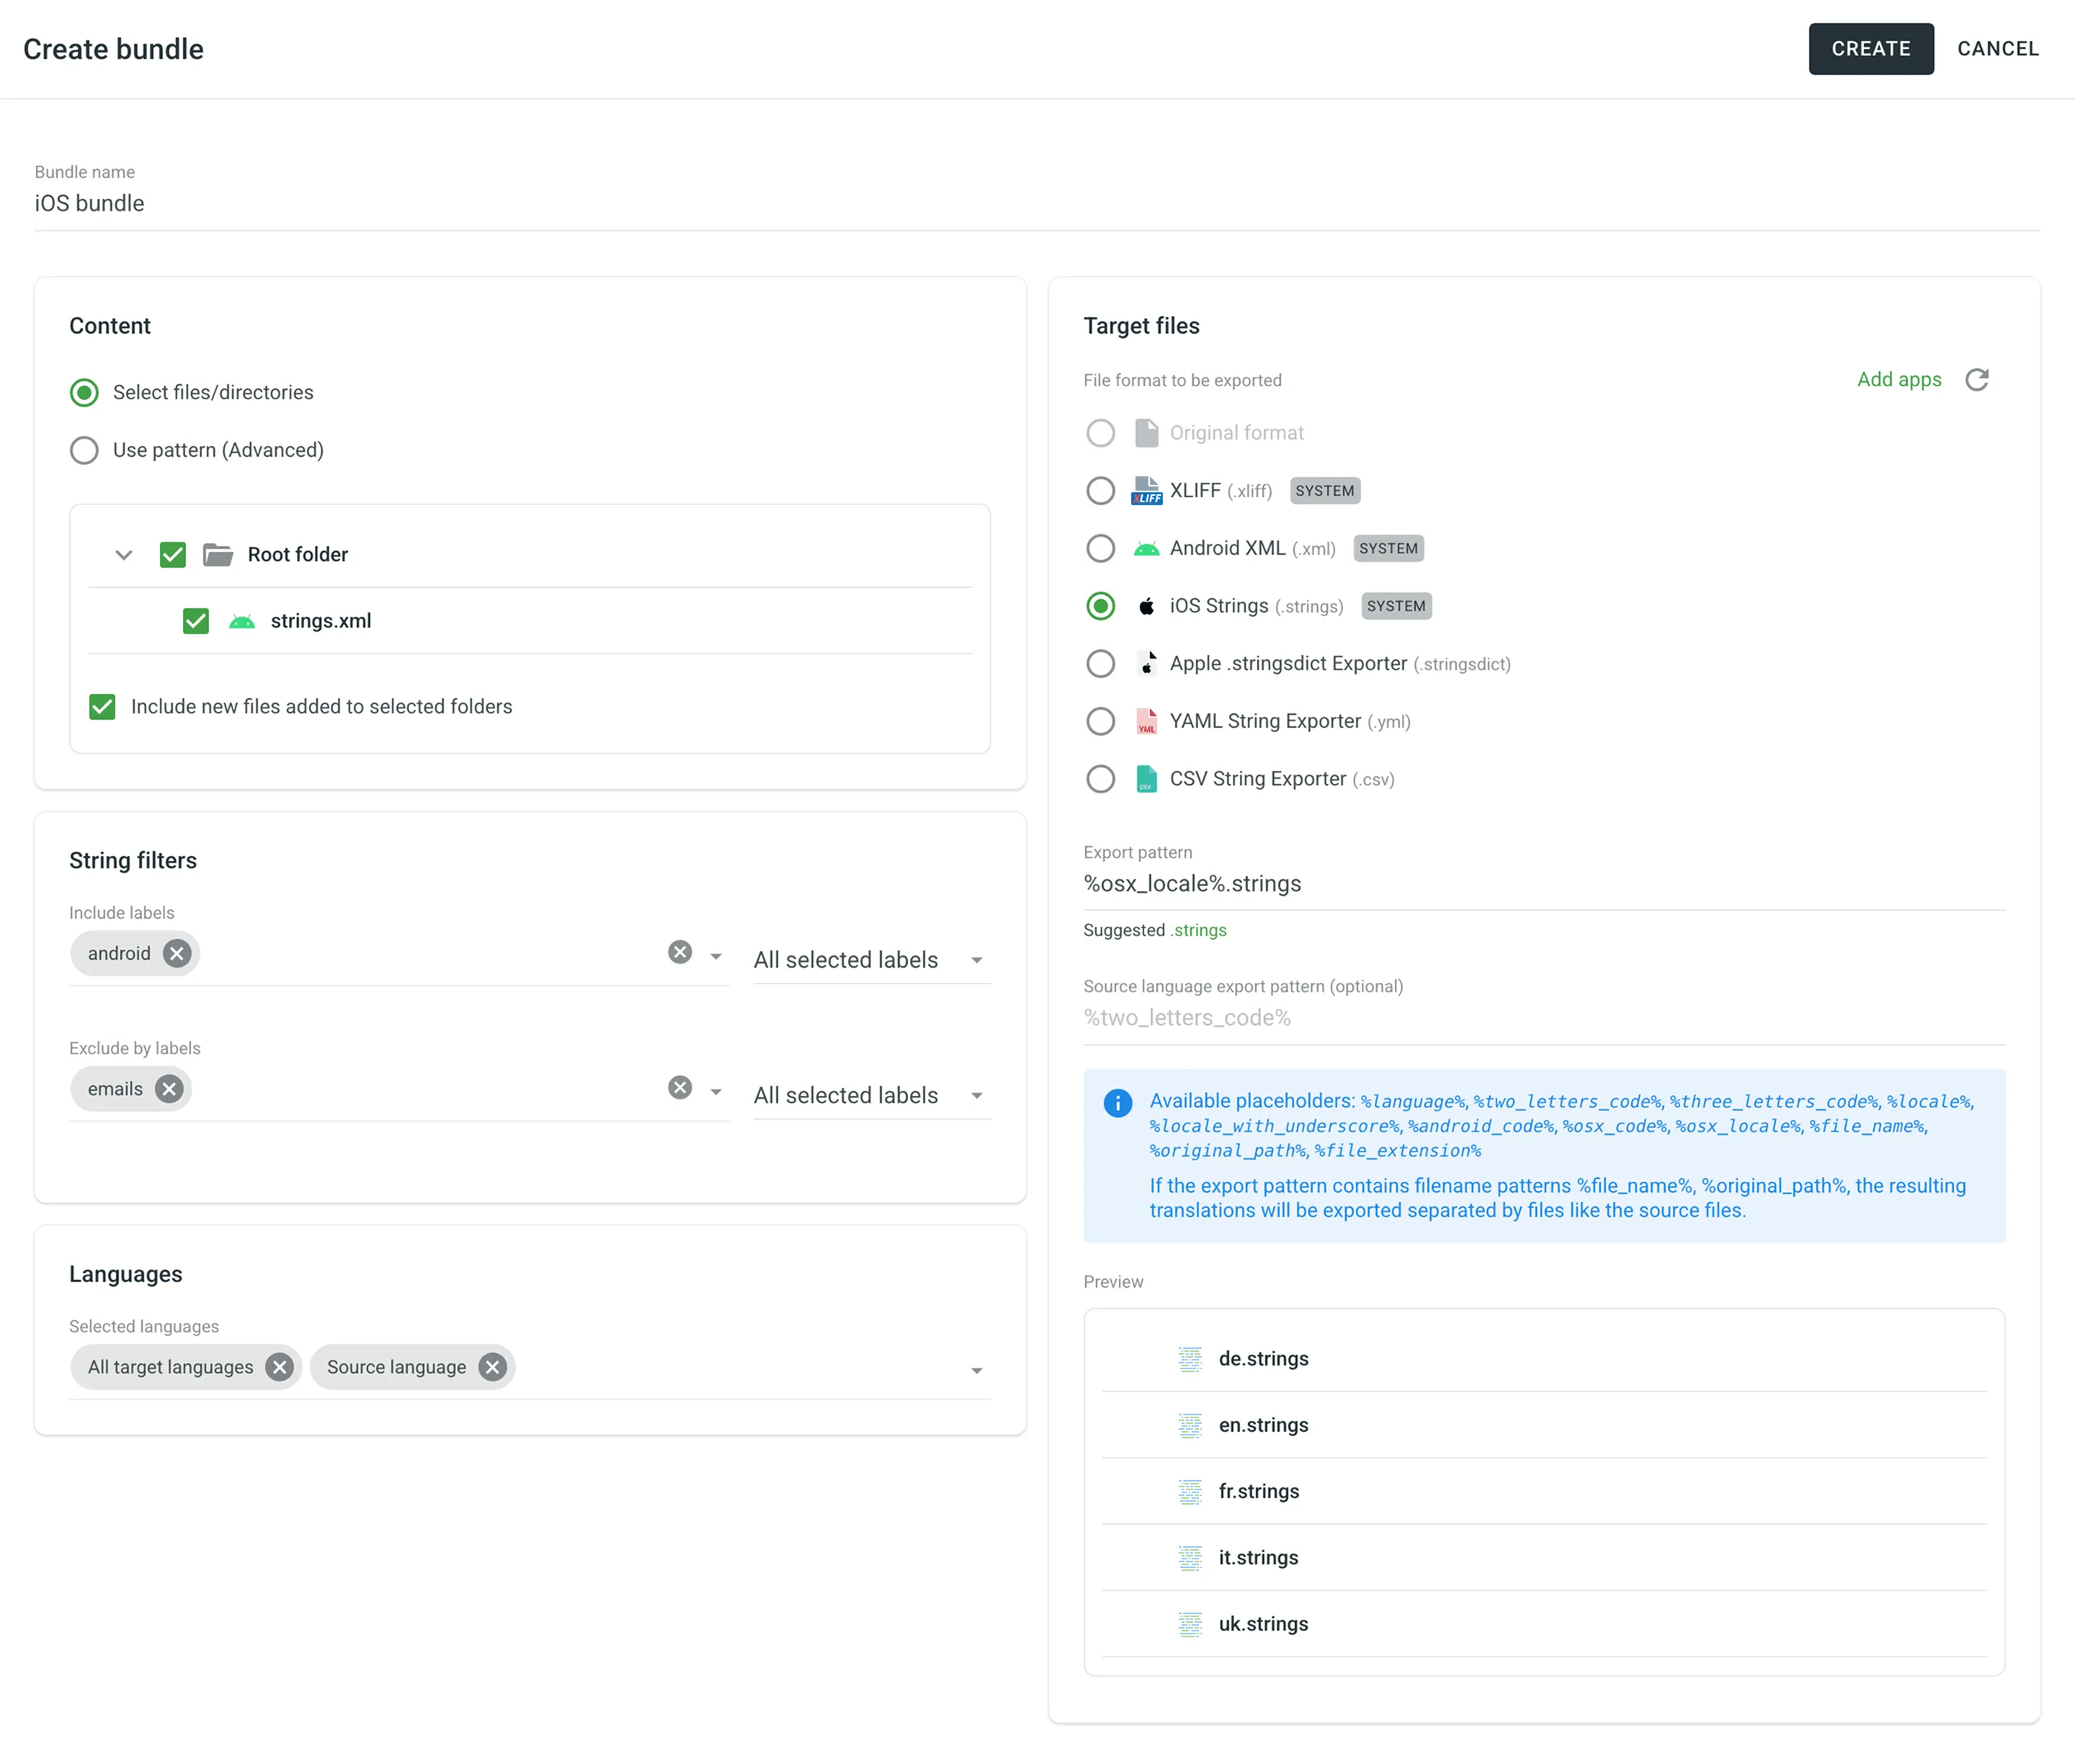Toggle Include new files added to selected folders
This screenshot has height=1764, width=2075.
click(x=102, y=707)
